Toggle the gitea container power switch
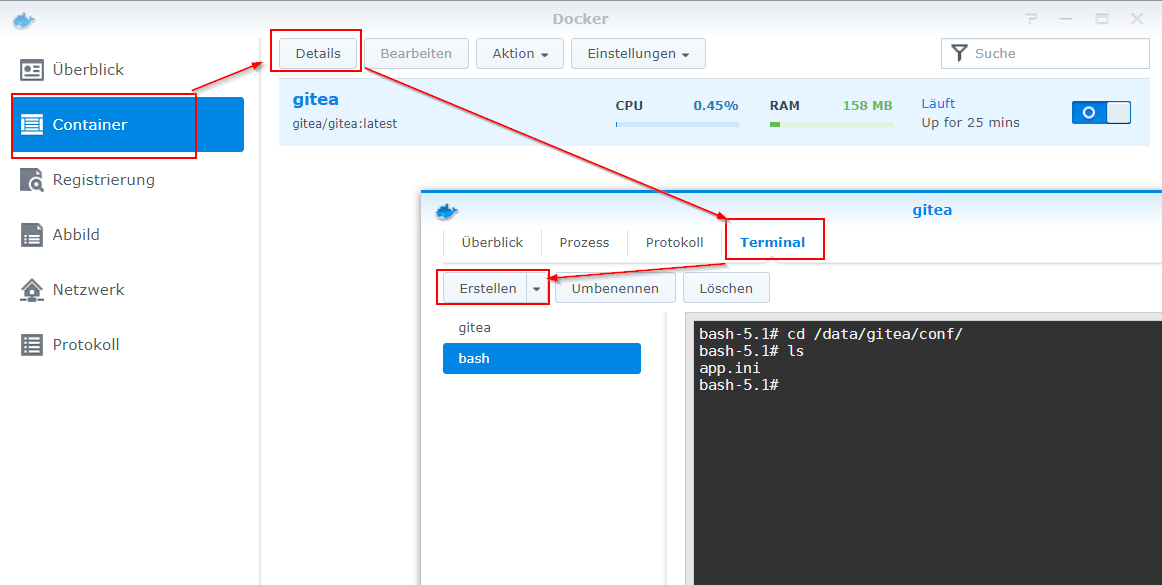This screenshot has height=585, width=1162. 1100,112
